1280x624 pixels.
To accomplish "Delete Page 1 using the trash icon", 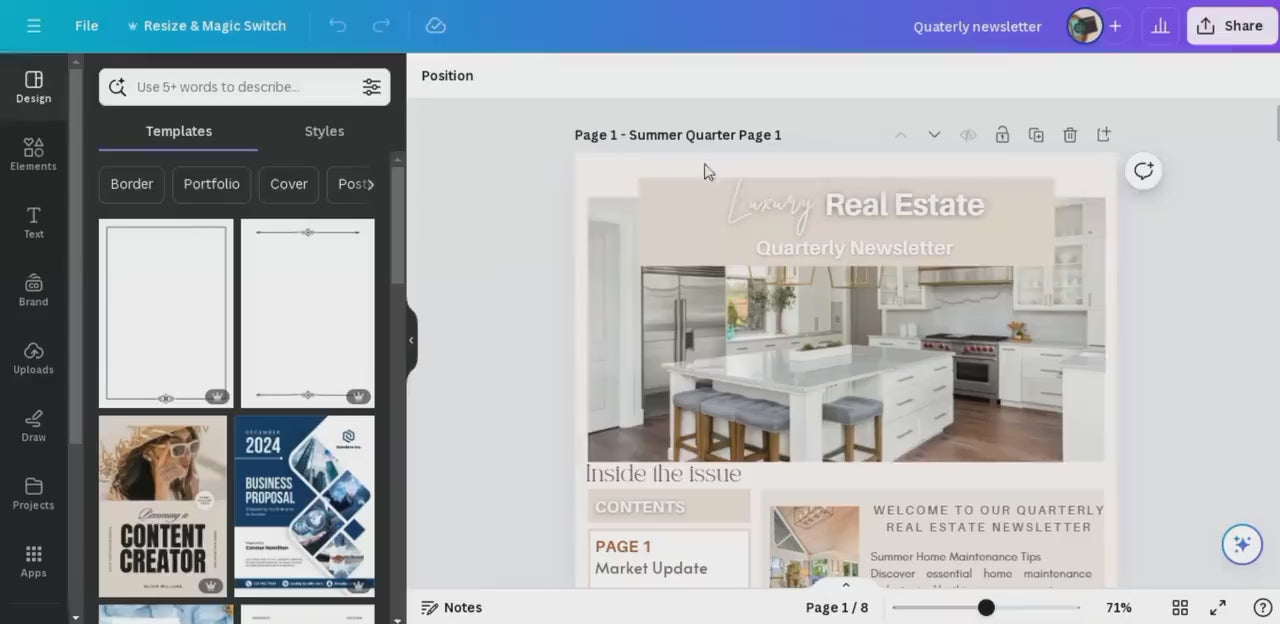I will click(x=1070, y=134).
